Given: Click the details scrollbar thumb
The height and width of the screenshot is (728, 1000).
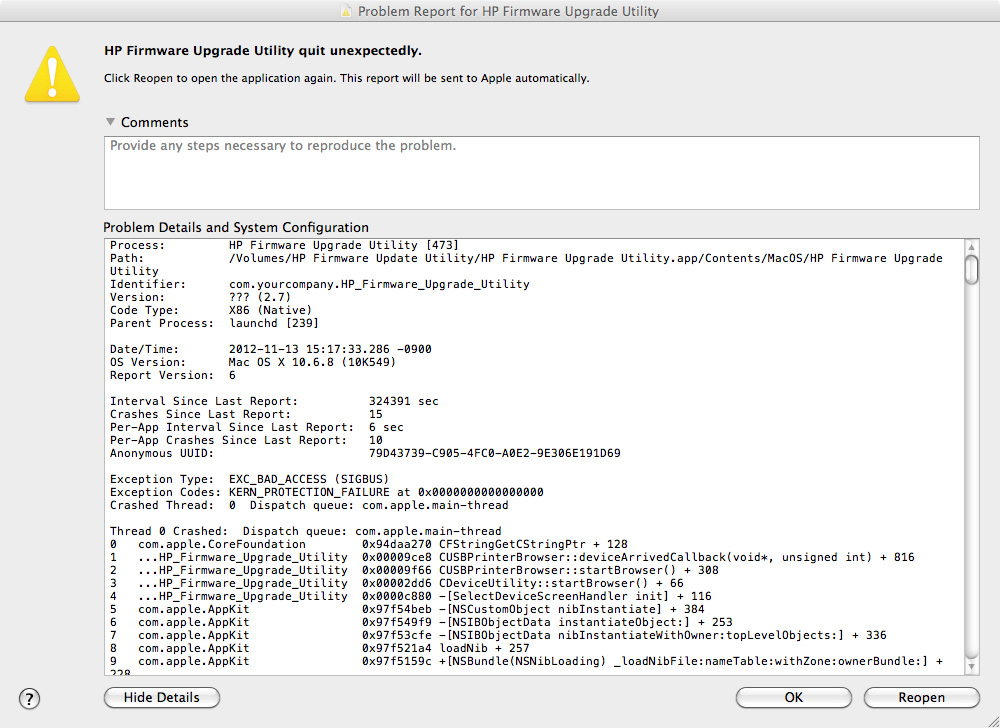Looking at the screenshot, I should [x=971, y=270].
